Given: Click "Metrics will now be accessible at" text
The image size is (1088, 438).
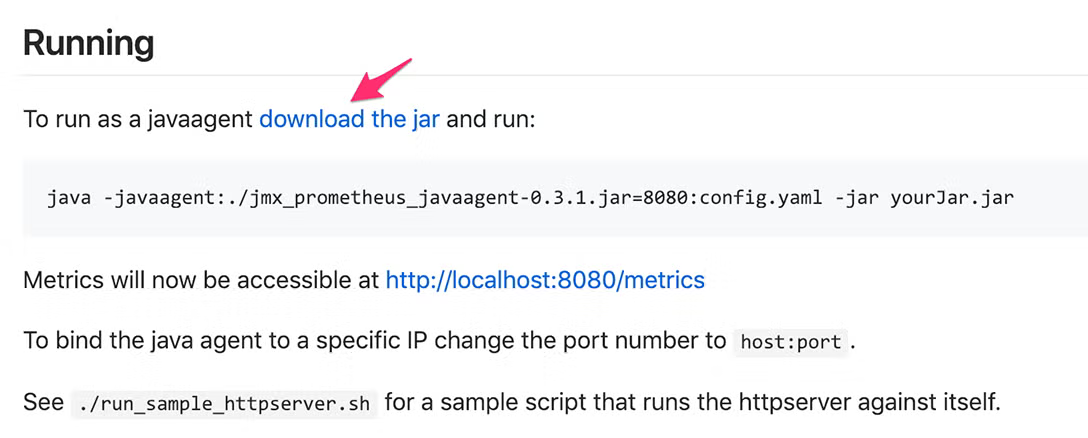Looking at the screenshot, I should click(201, 280).
